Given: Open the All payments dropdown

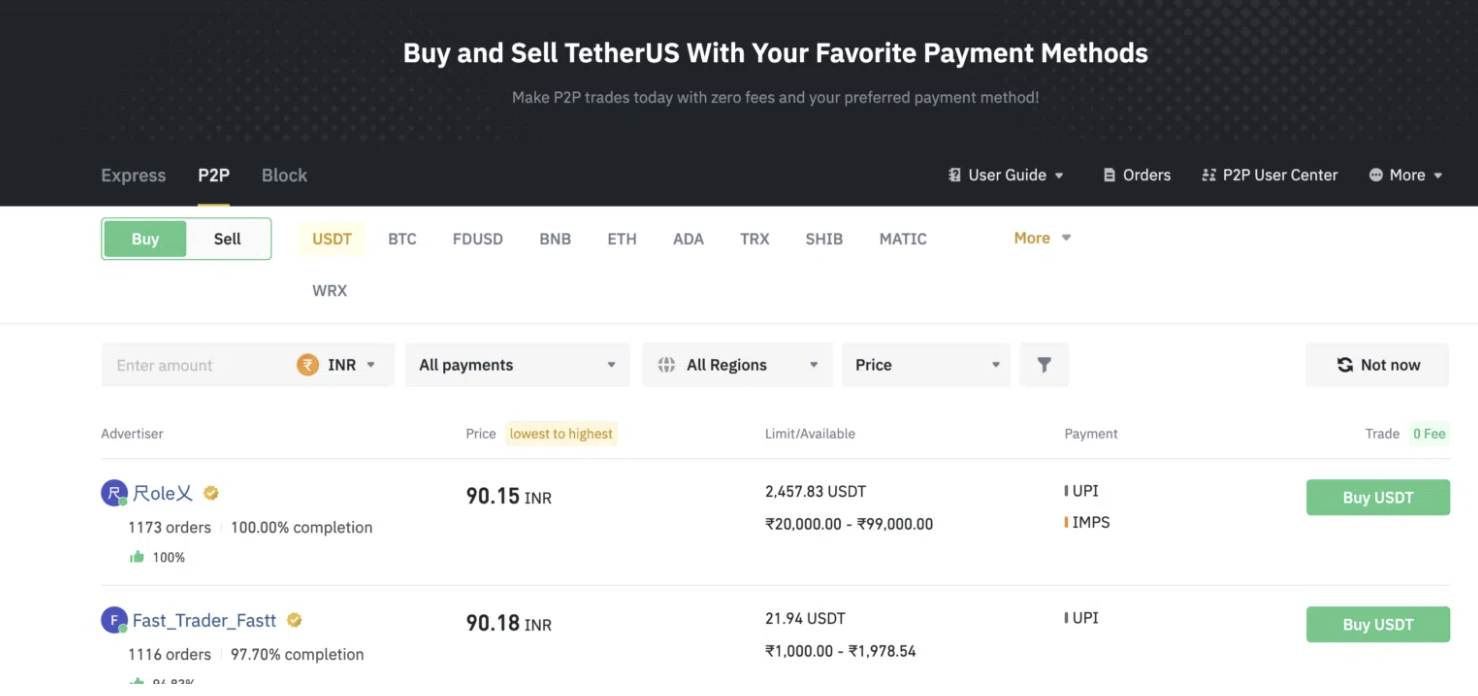Looking at the screenshot, I should [517, 365].
